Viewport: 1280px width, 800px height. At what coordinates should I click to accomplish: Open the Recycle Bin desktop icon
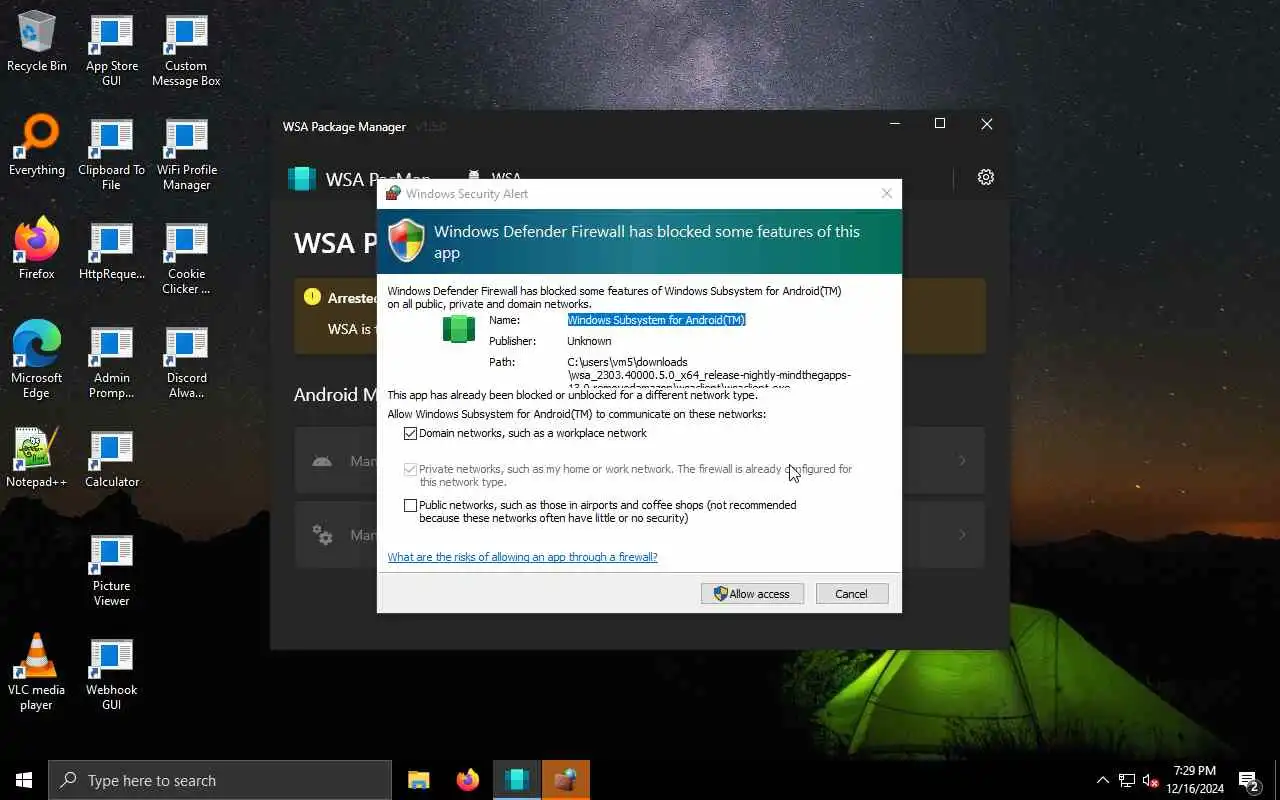(x=37, y=42)
